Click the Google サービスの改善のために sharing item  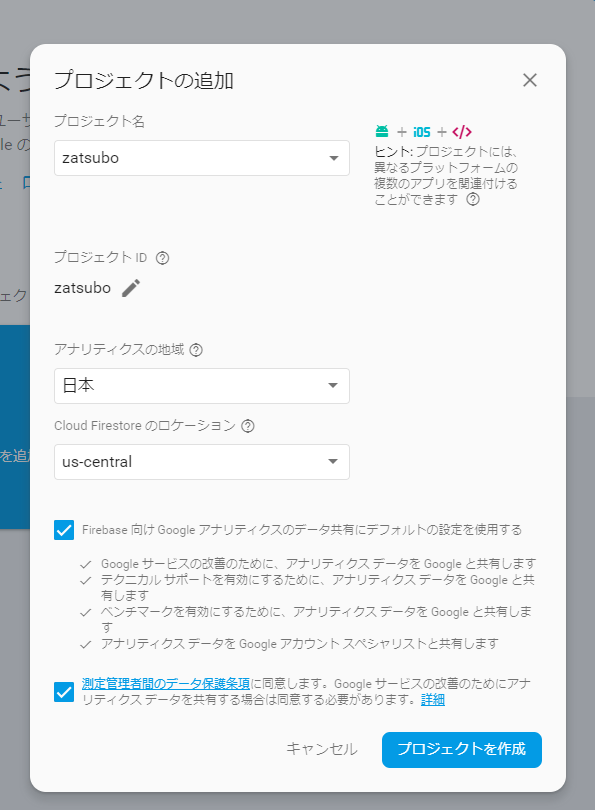[318, 564]
